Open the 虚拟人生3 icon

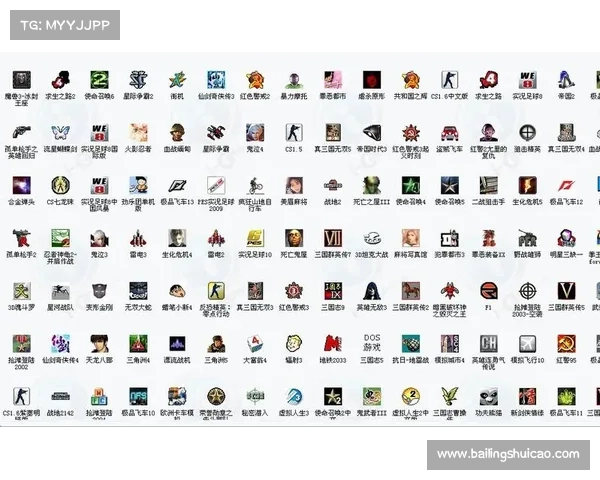pos(294,397)
